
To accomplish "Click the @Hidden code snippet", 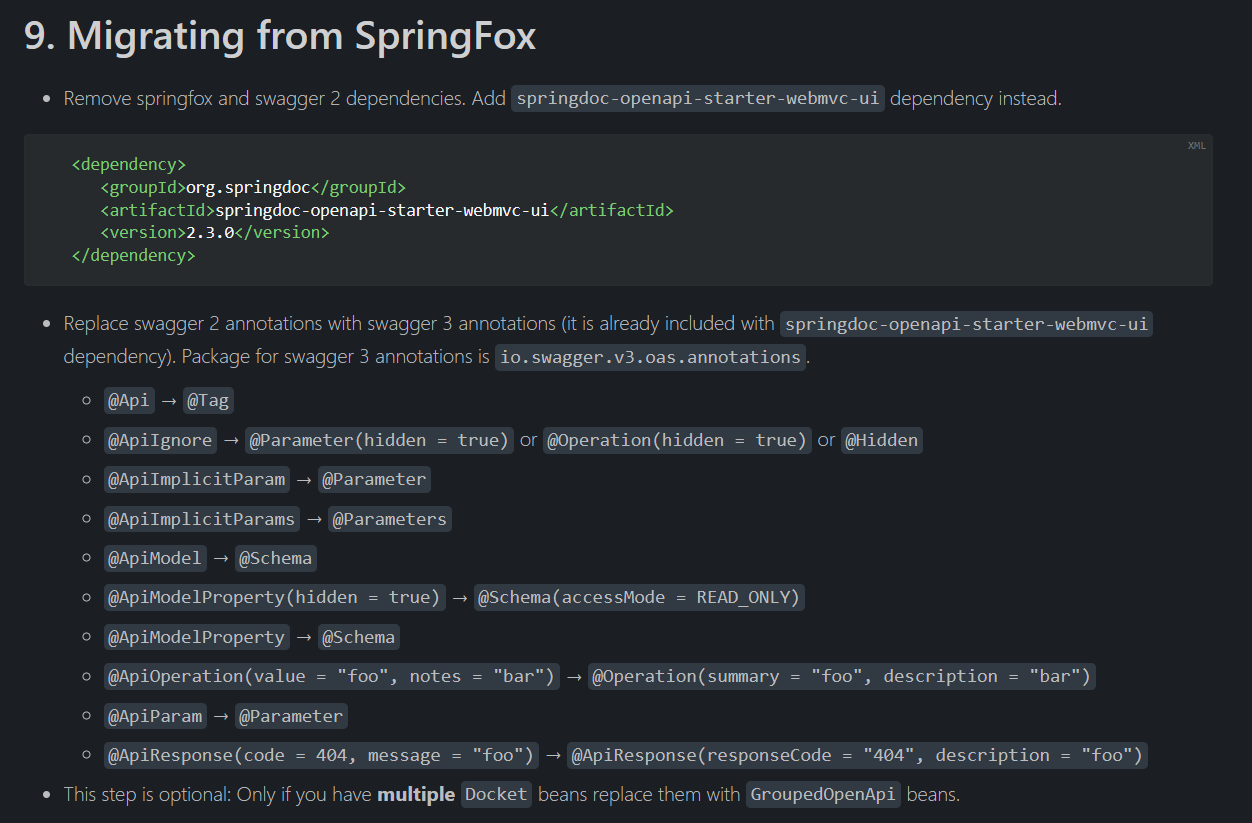I will pos(881,440).
